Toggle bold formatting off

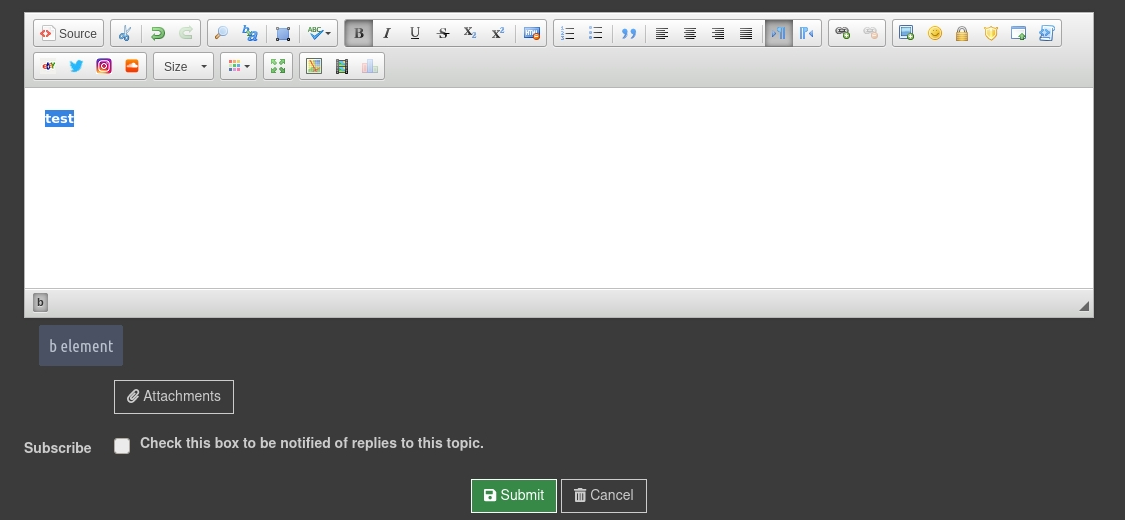point(359,33)
